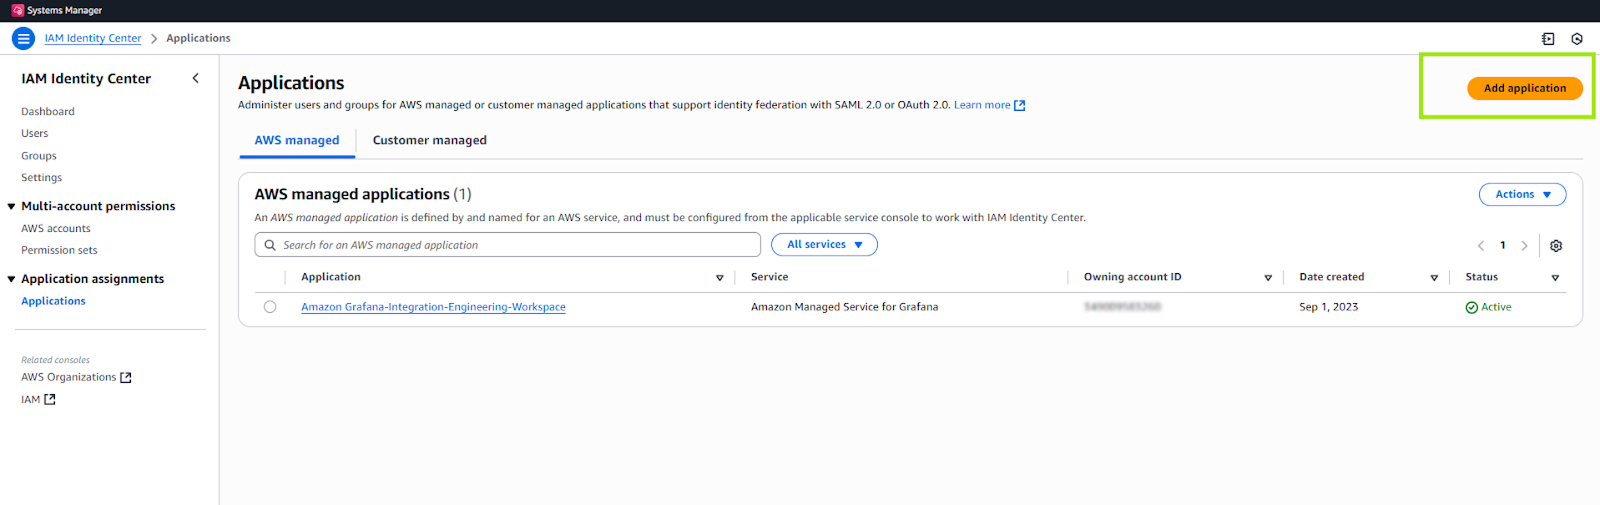
Task: Collapse the Application assignments section
Action: 12,280
